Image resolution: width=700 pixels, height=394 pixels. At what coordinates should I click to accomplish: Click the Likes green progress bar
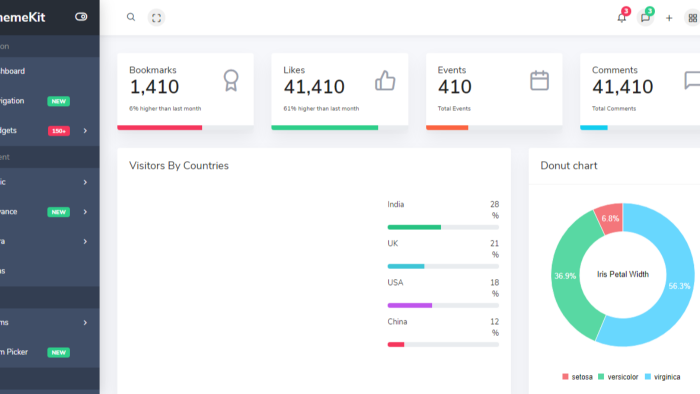point(325,128)
